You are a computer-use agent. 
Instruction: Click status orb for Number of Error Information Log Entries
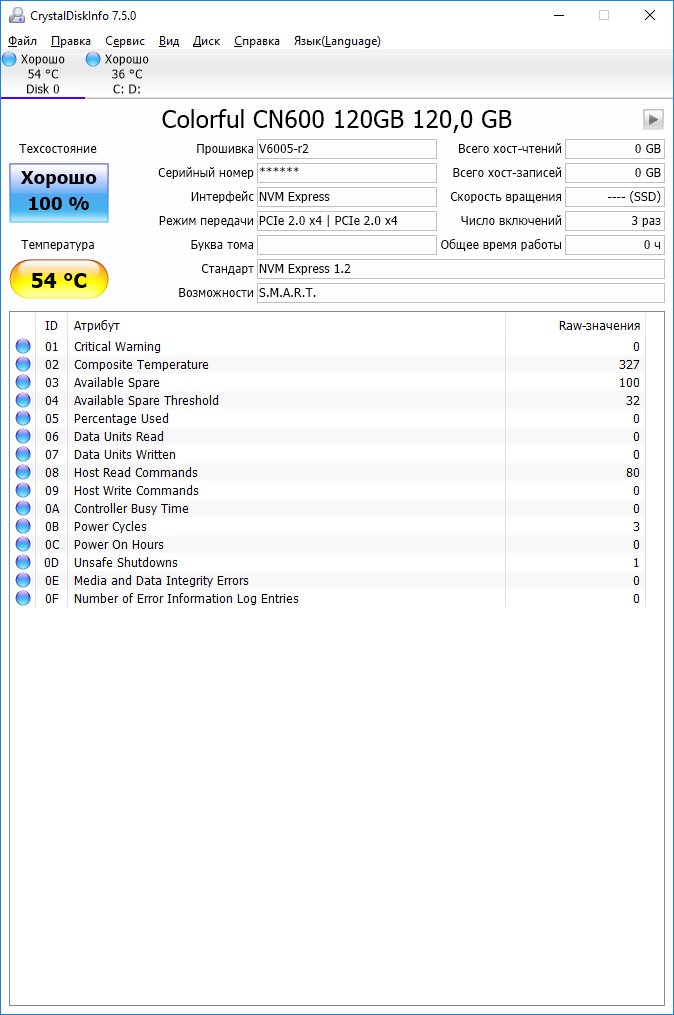[x=23, y=598]
